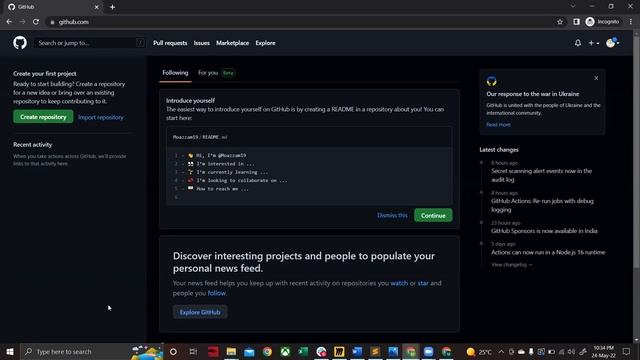Open Chrome three-dot menu
640x360 pixels.
coord(631,22)
